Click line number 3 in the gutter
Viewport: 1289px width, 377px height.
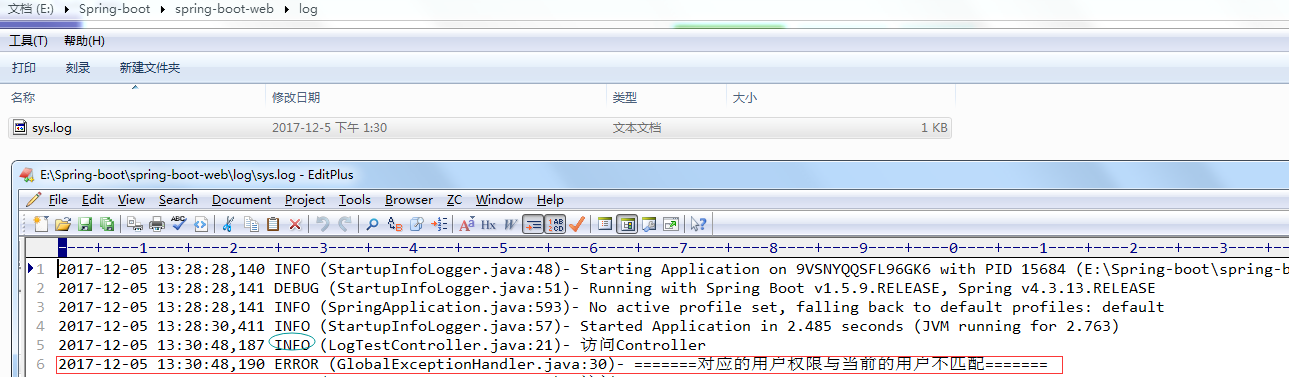click(x=40, y=307)
